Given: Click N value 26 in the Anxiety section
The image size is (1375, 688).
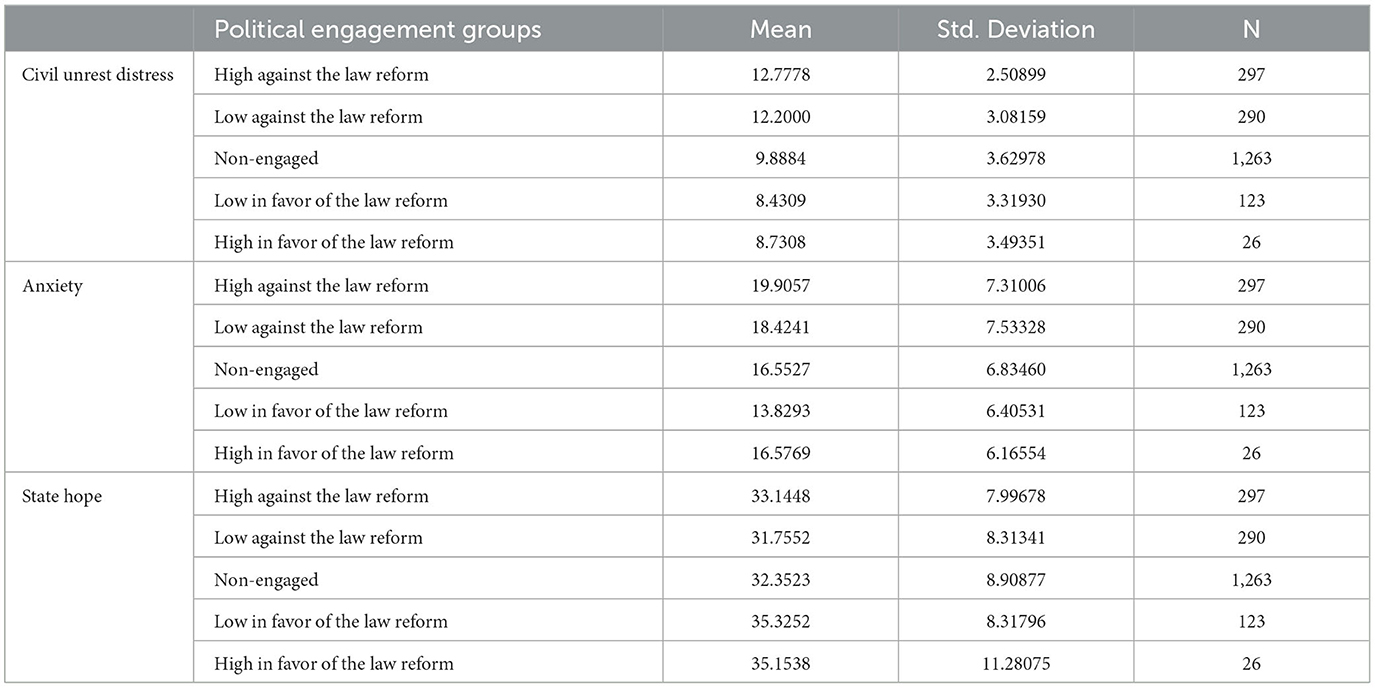Looking at the screenshot, I should click(1252, 453).
